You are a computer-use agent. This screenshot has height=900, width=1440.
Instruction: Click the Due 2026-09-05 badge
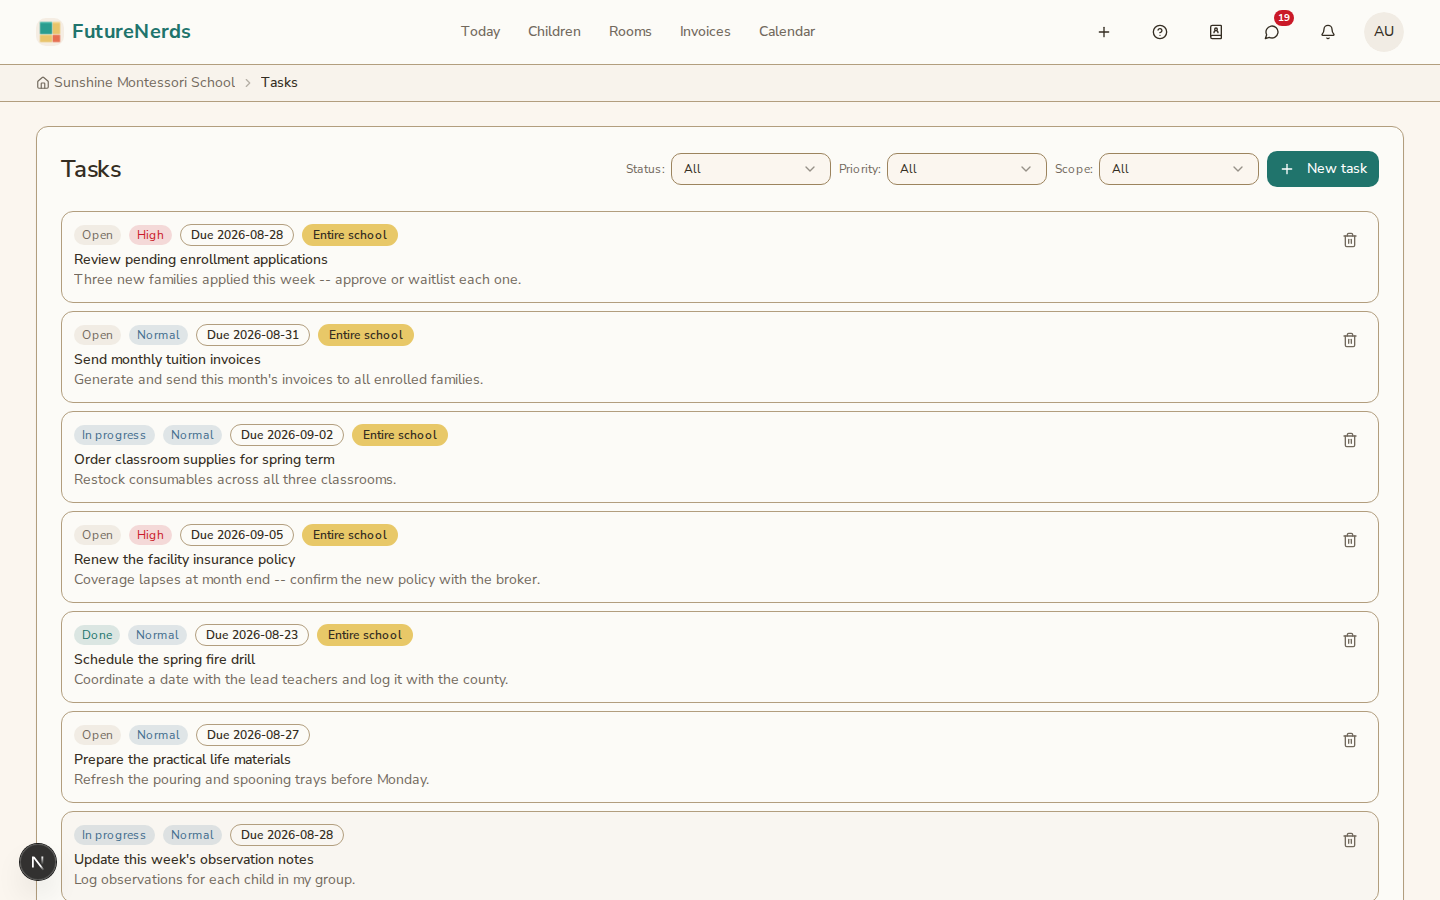tap(237, 535)
